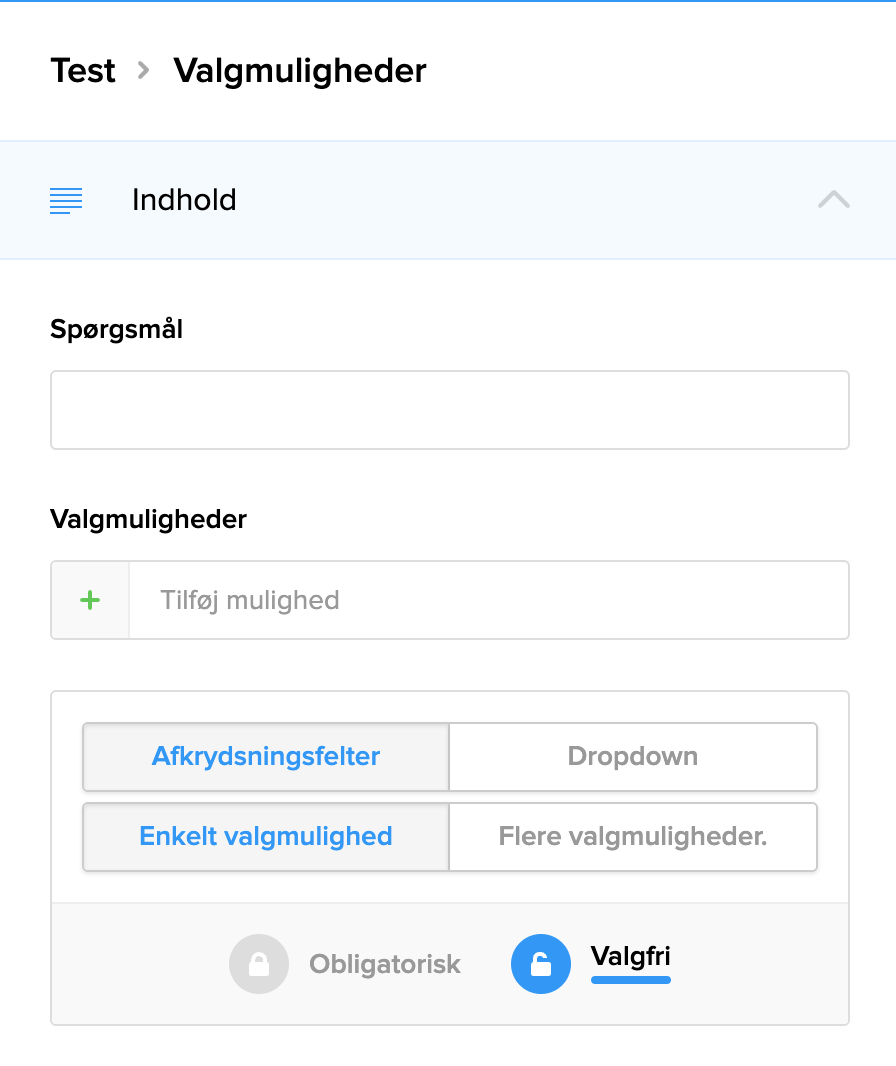Collapse the Indhold section using the chevron
The width and height of the screenshot is (896, 1066).
pos(833,200)
